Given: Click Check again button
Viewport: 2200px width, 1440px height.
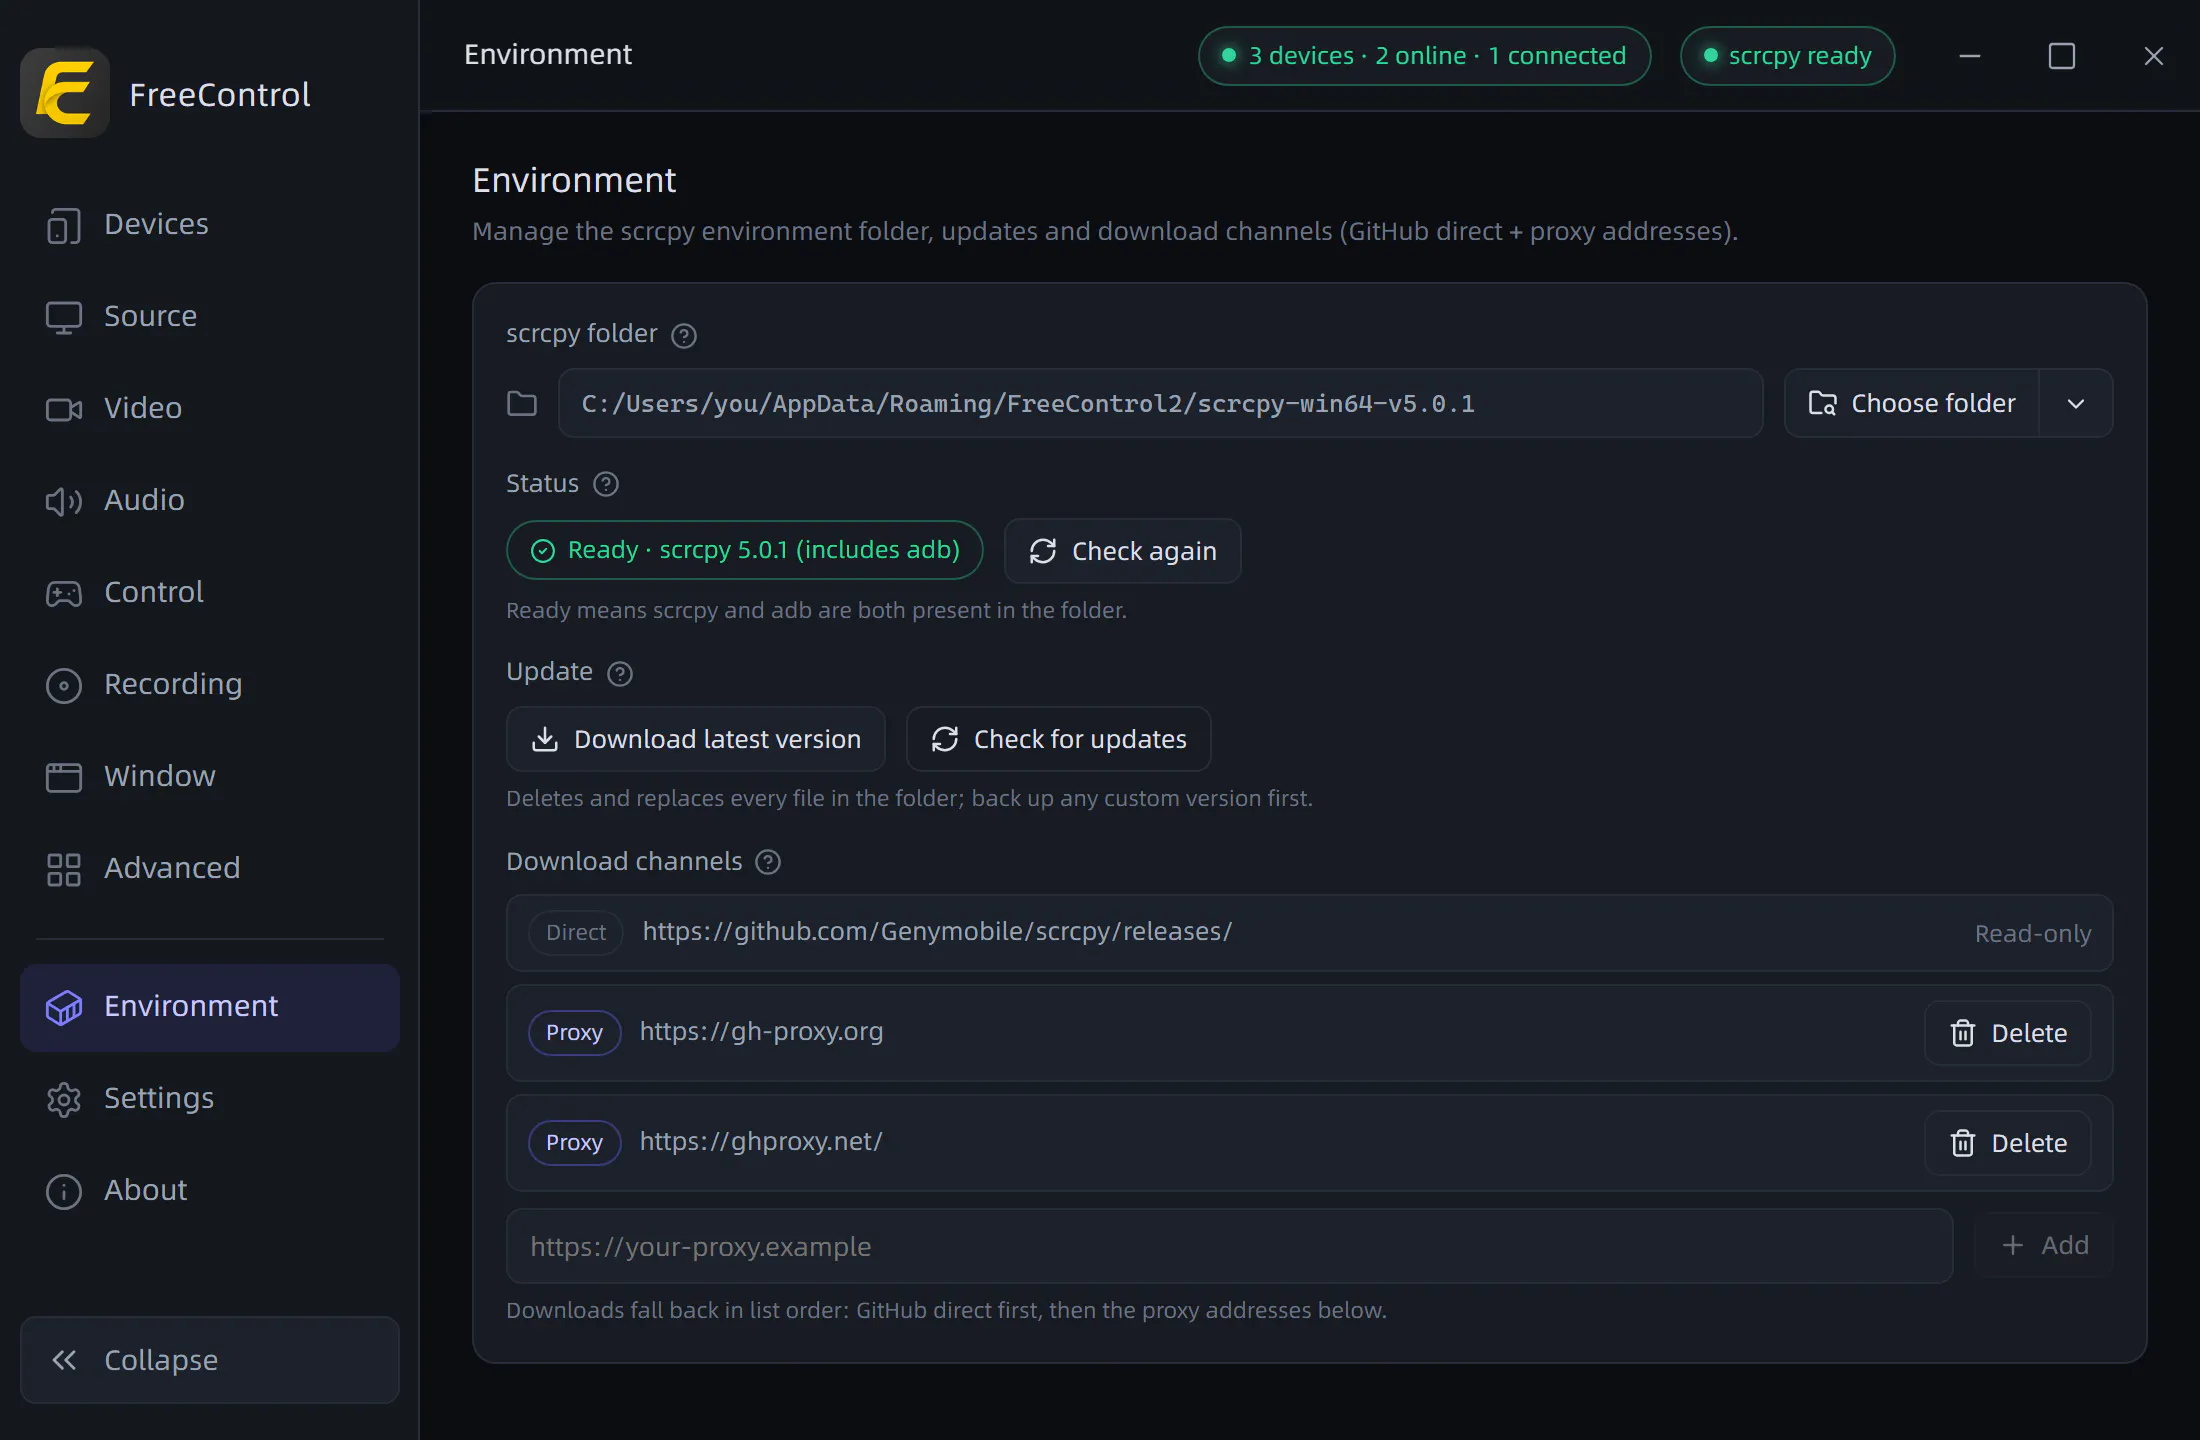Looking at the screenshot, I should coord(1123,551).
